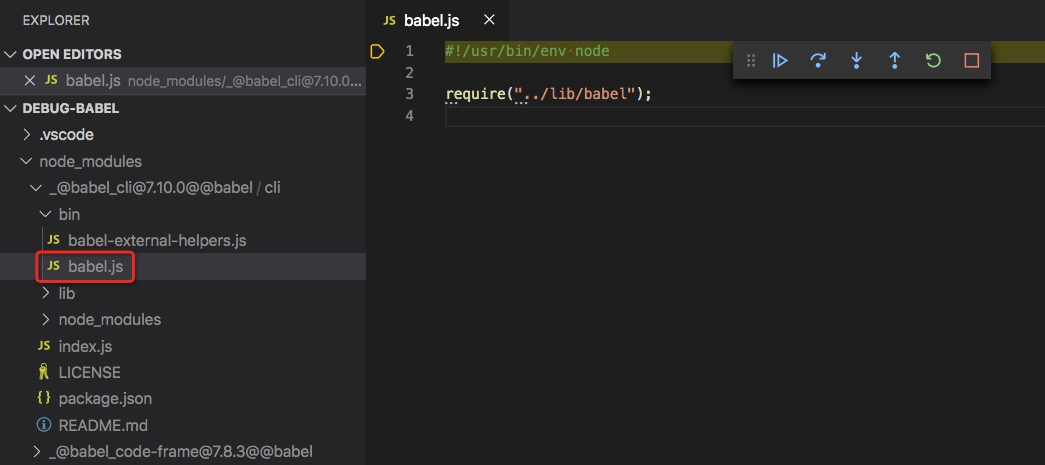Click the Continue debug button
Viewport: 1045px width, 465px height.
click(x=780, y=61)
